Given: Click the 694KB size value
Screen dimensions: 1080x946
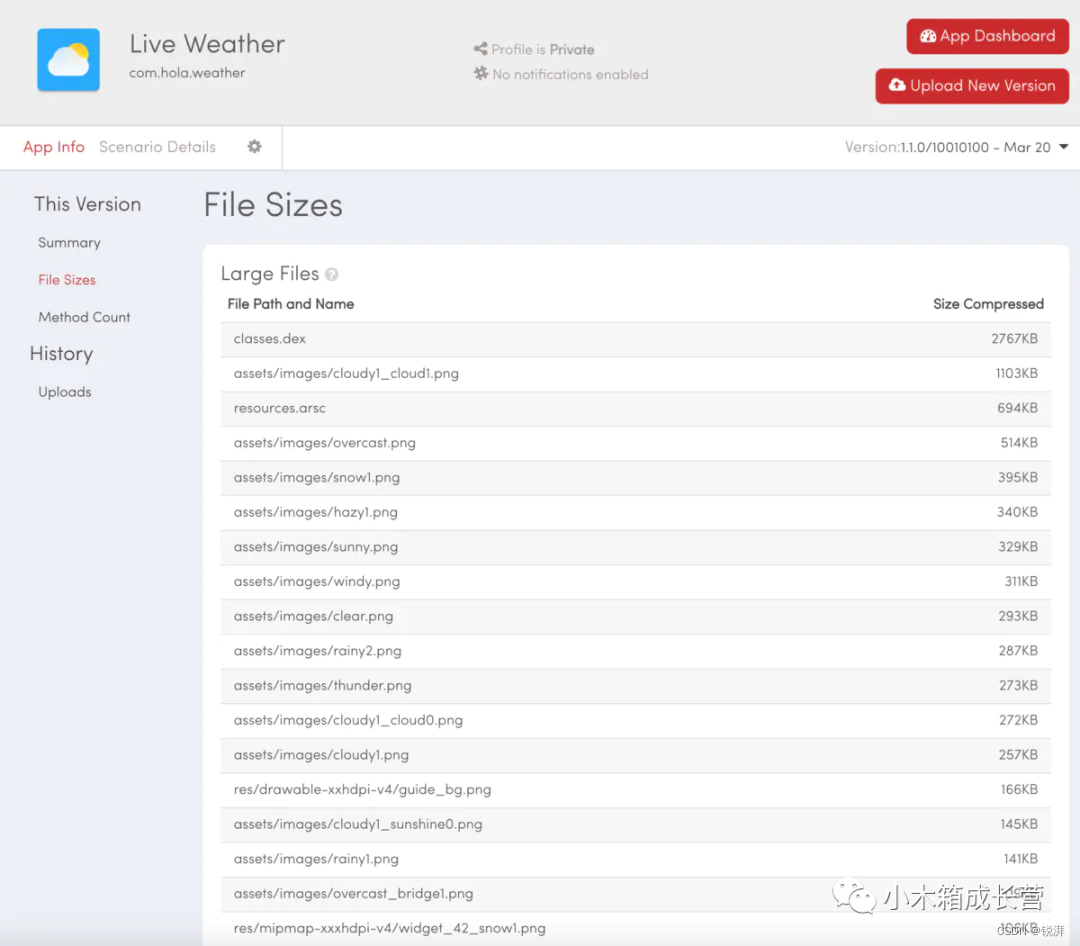Looking at the screenshot, I should pyautogui.click(x=1017, y=409).
